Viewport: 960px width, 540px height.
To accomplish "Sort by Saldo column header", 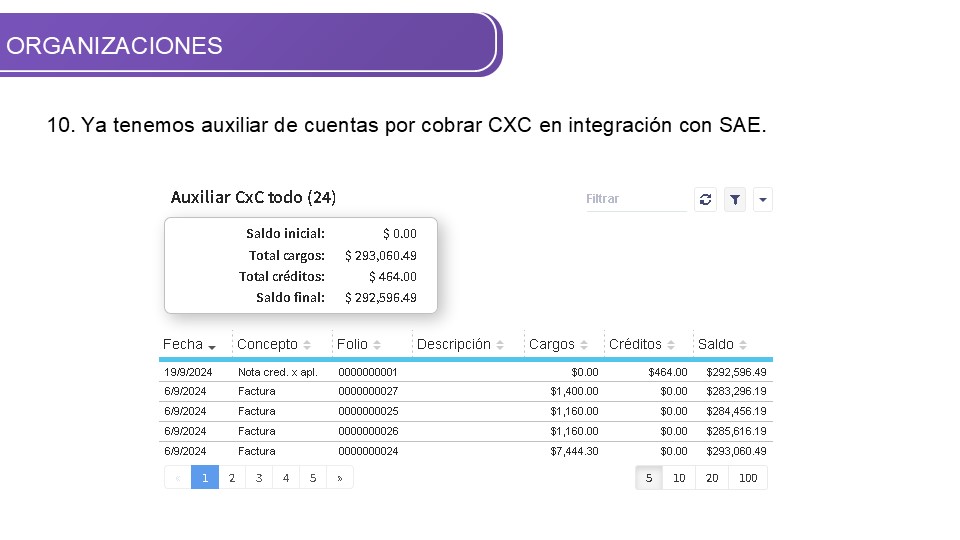I will (722, 344).
